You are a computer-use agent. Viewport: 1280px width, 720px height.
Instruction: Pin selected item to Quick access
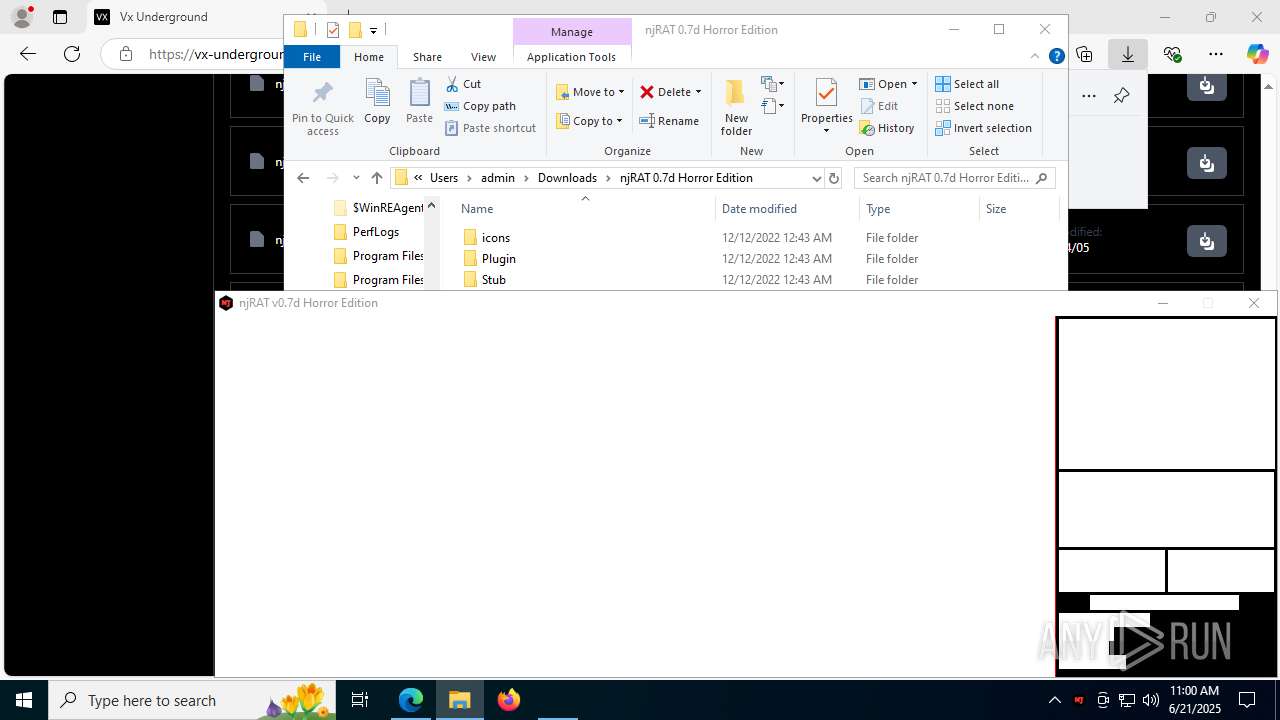322,108
